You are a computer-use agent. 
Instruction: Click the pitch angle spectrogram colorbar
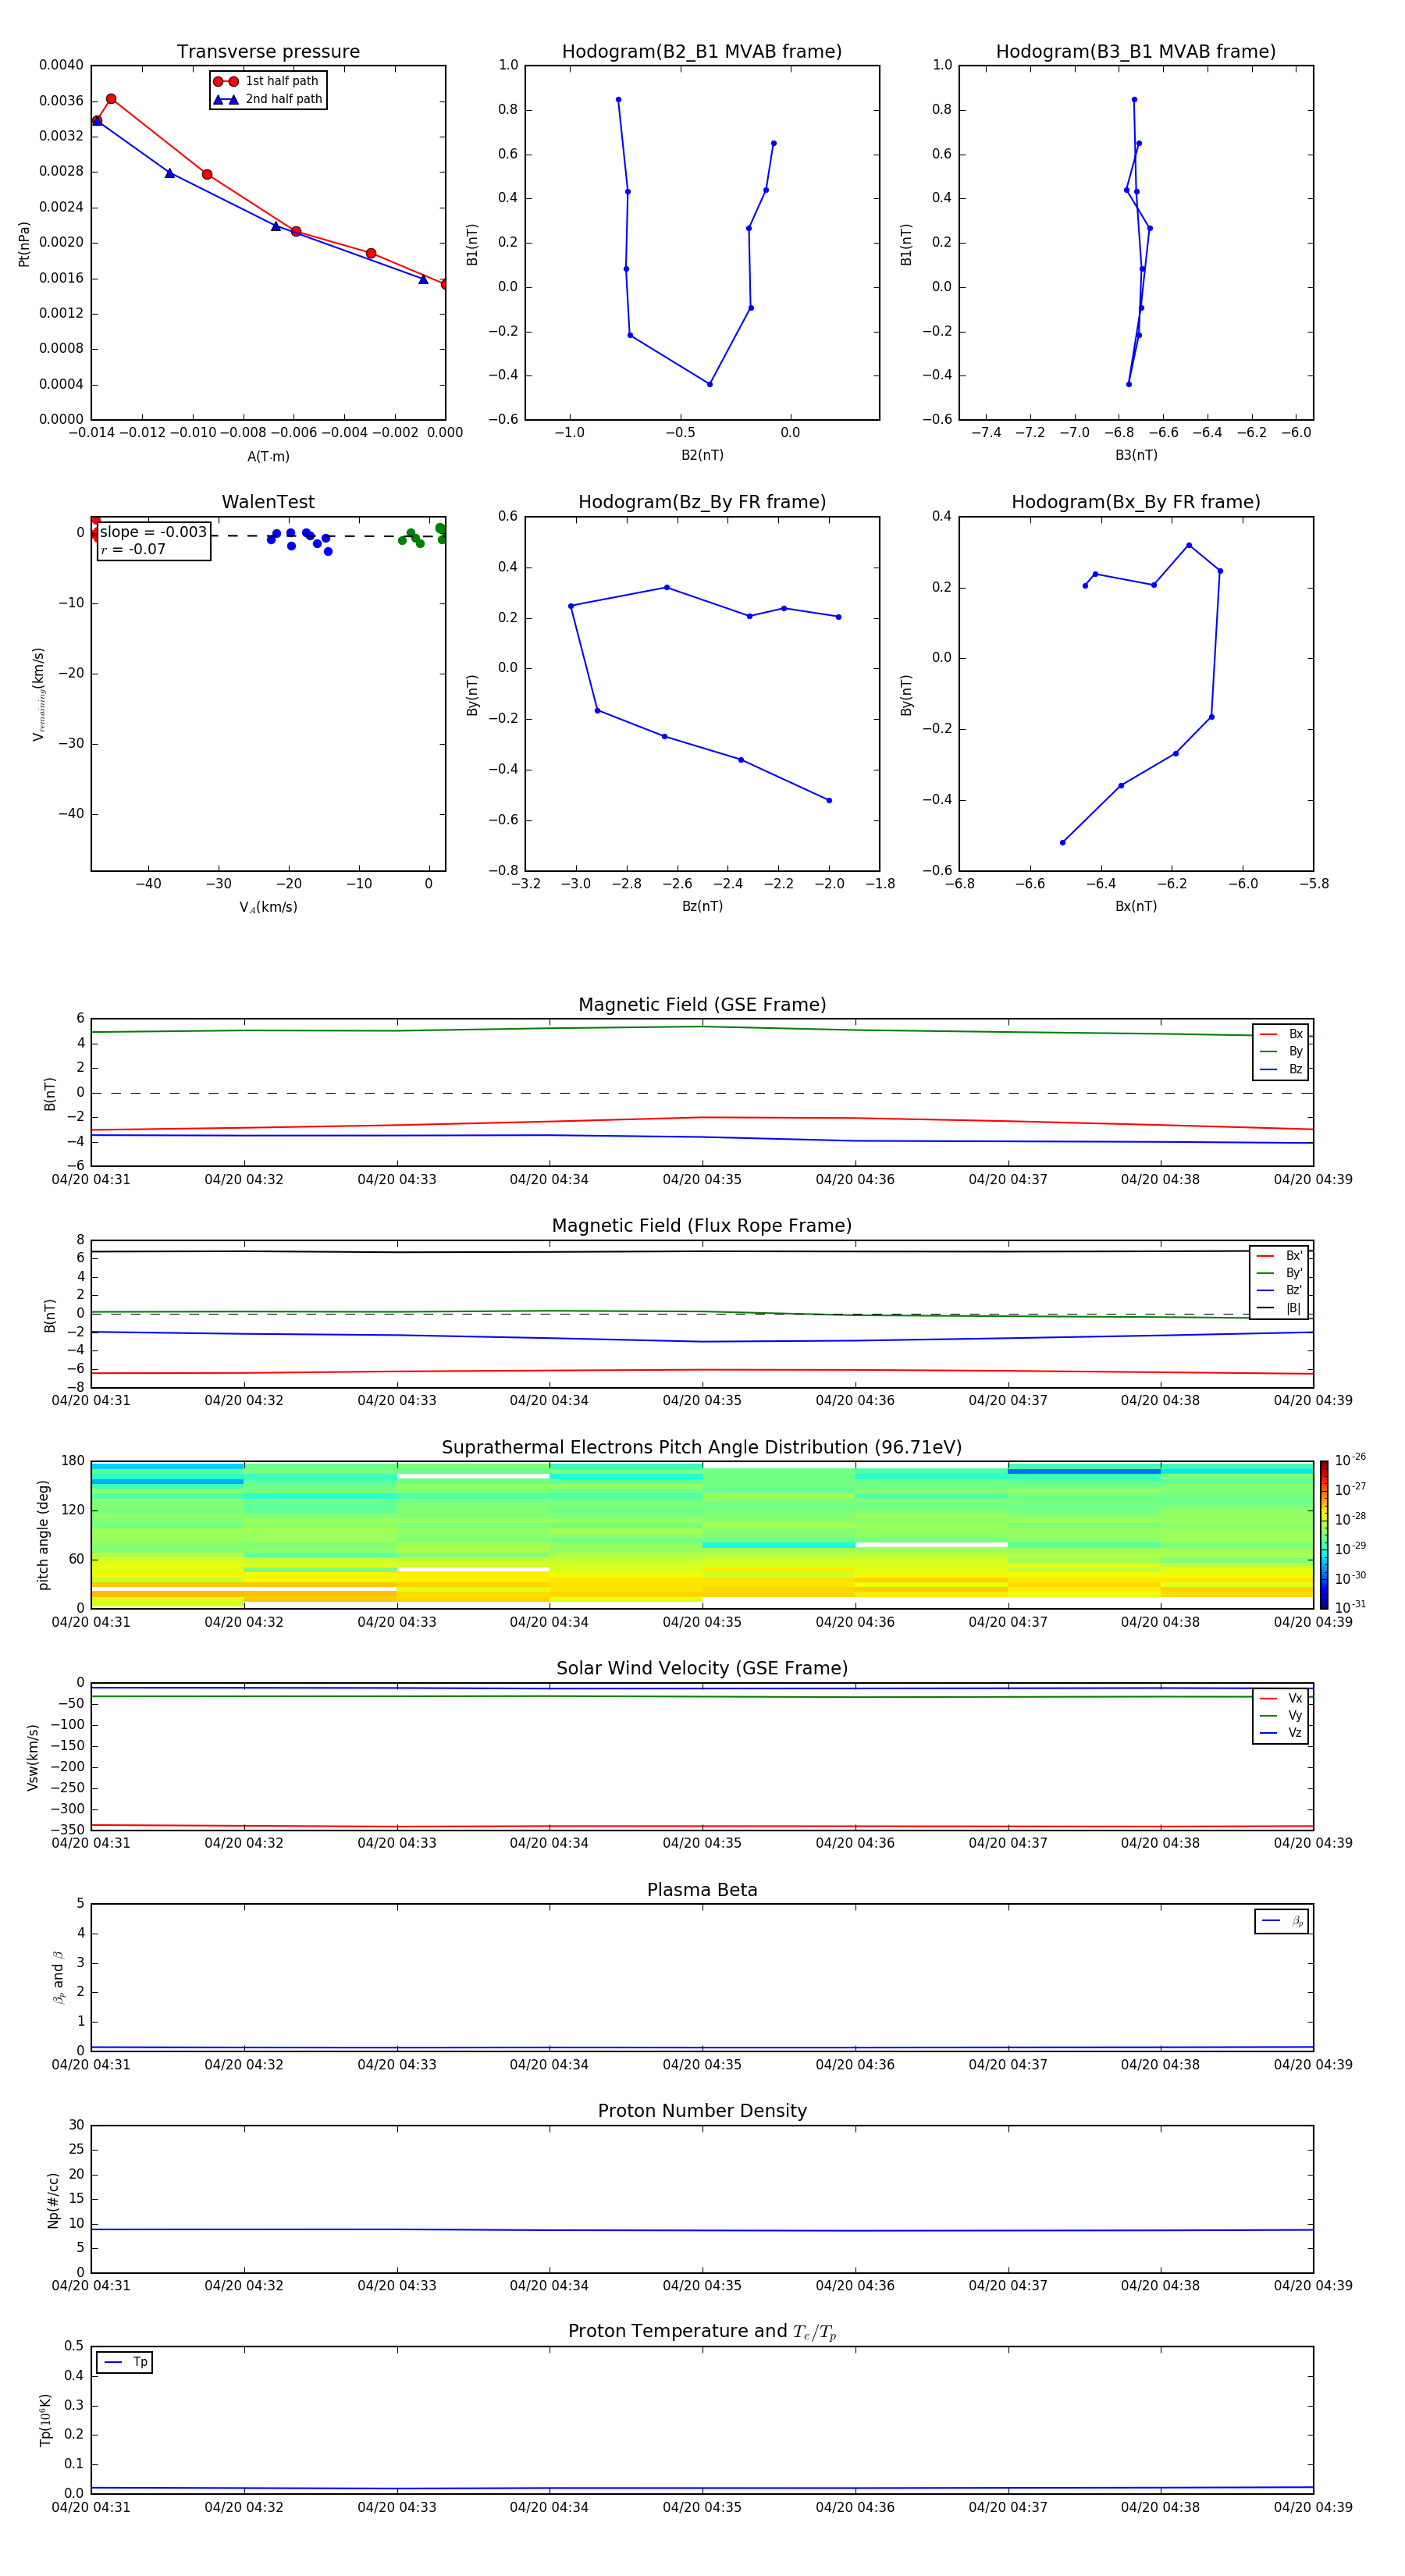coord(1324,1535)
